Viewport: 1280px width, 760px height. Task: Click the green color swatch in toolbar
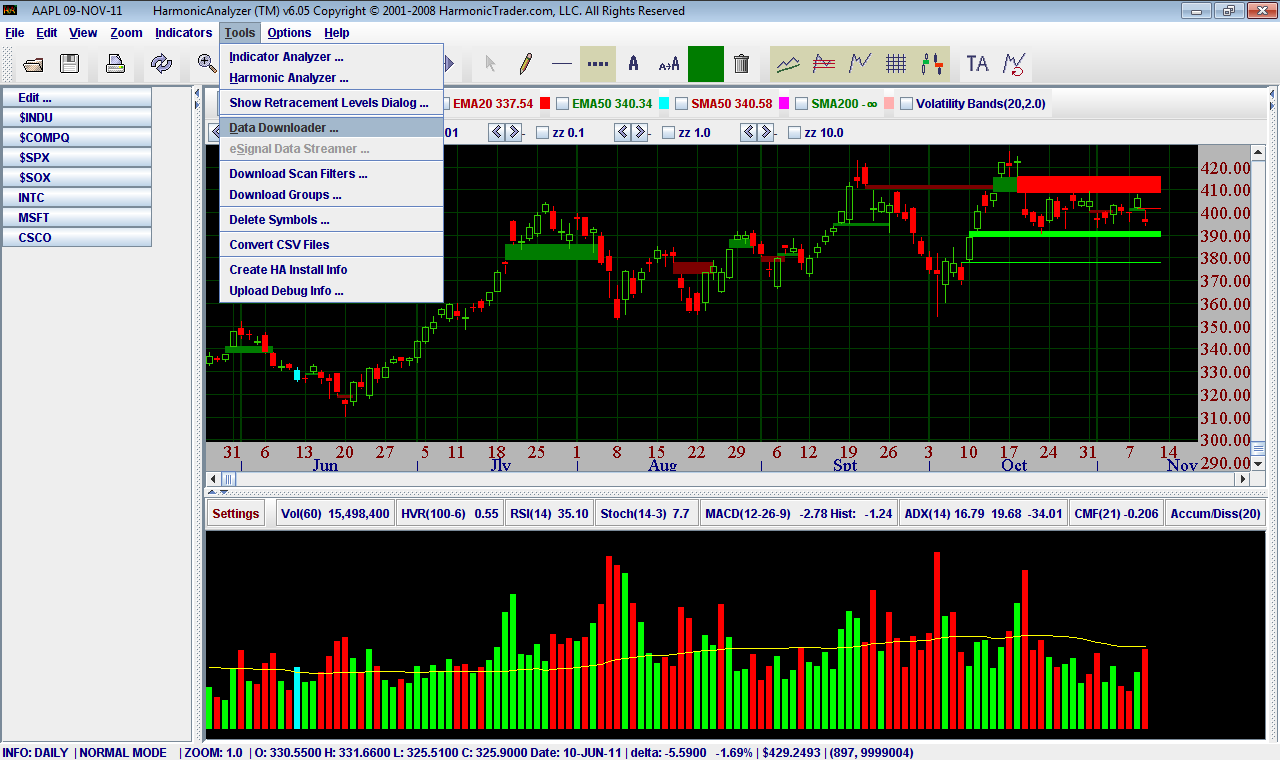point(705,64)
